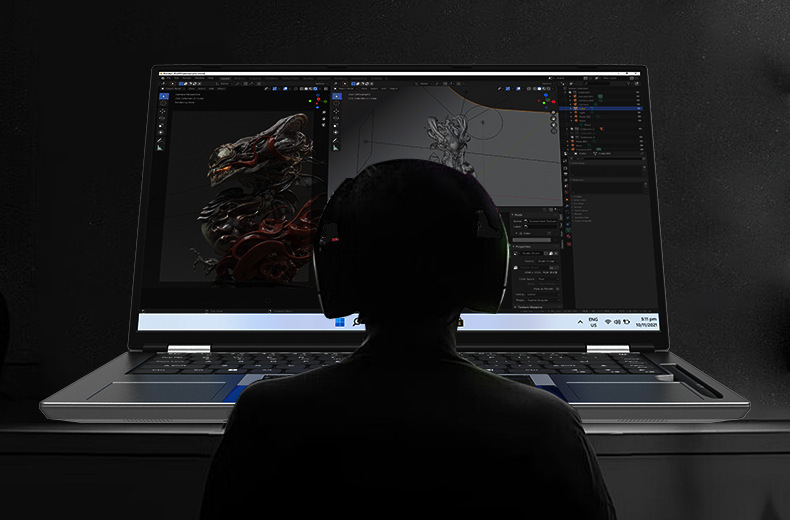Enable rendered shading in camera viewport
790x520 pixels.
[x=315, y=89]
